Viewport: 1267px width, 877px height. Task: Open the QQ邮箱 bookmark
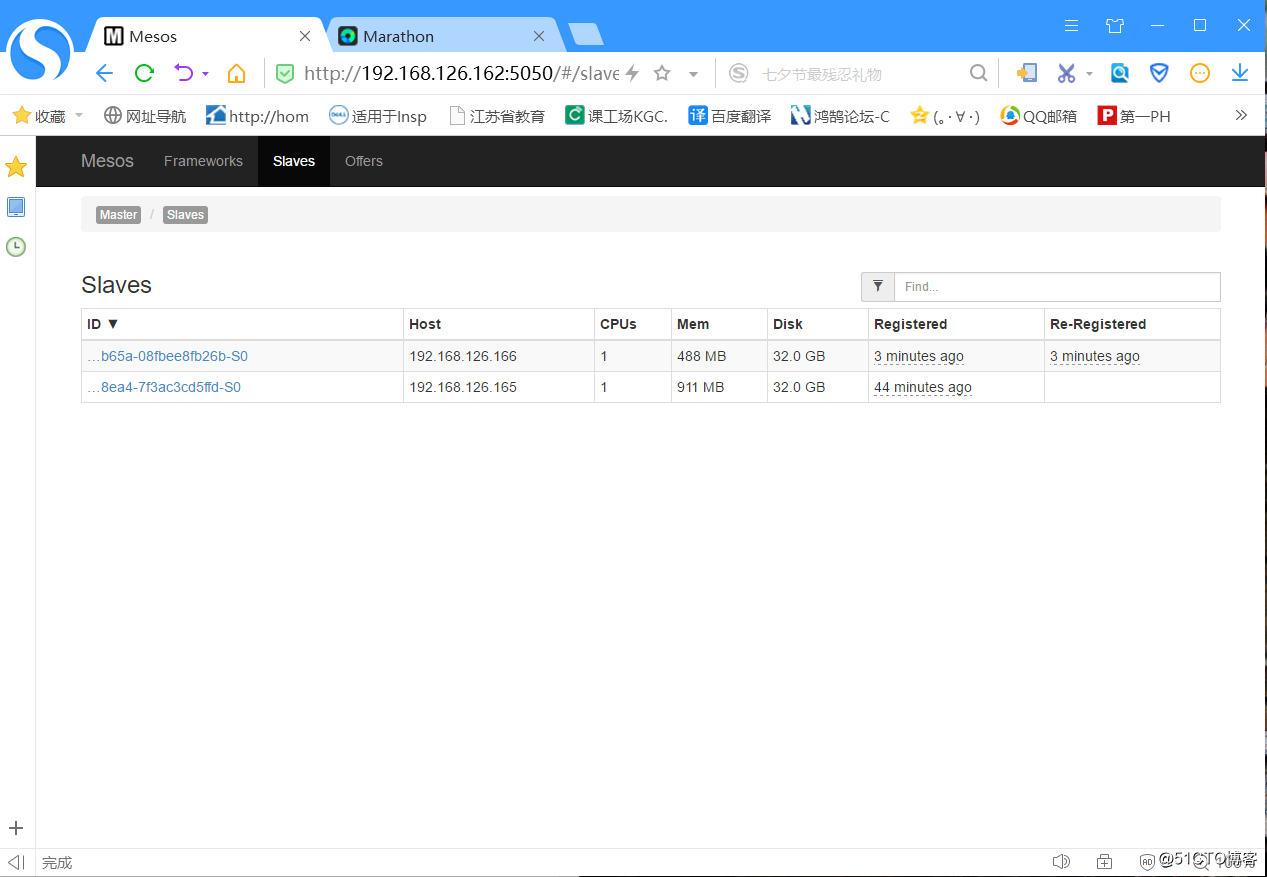click(x=1039, y=116)
